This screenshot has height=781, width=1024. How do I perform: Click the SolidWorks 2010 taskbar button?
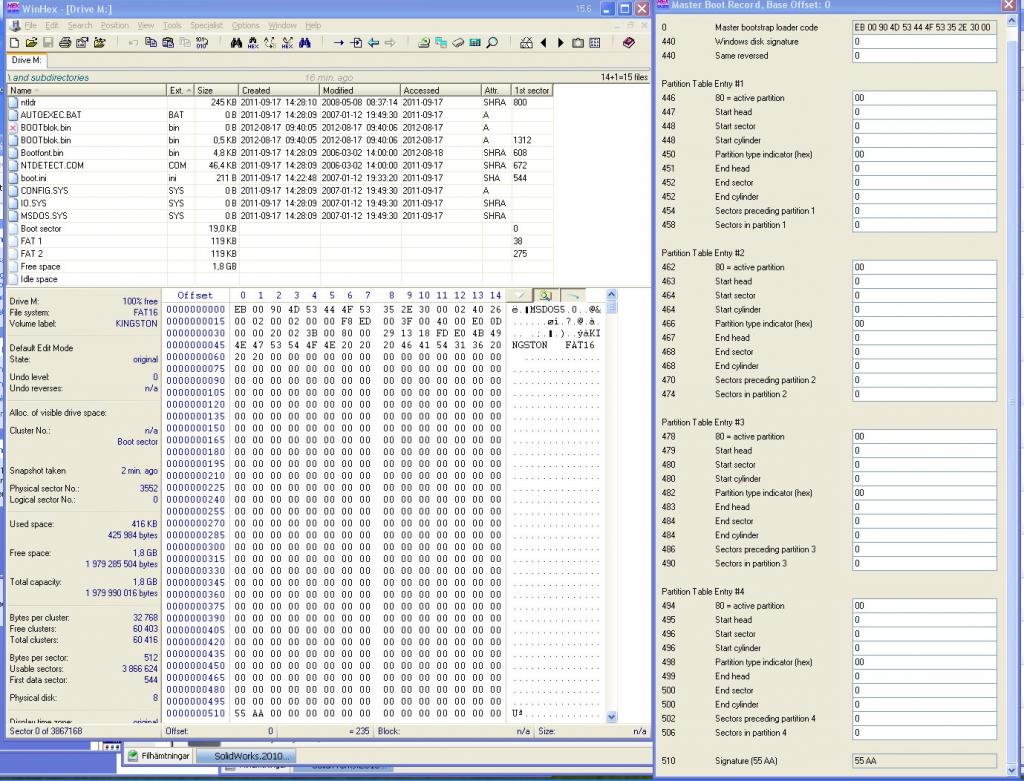point(251,757)
